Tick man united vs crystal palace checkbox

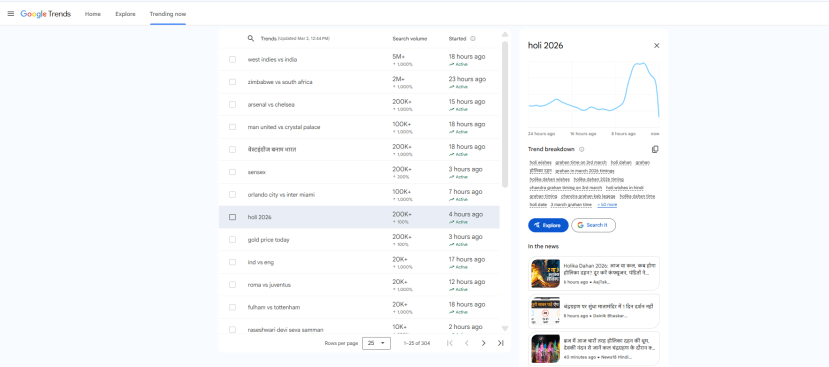(x=233, y=127)
